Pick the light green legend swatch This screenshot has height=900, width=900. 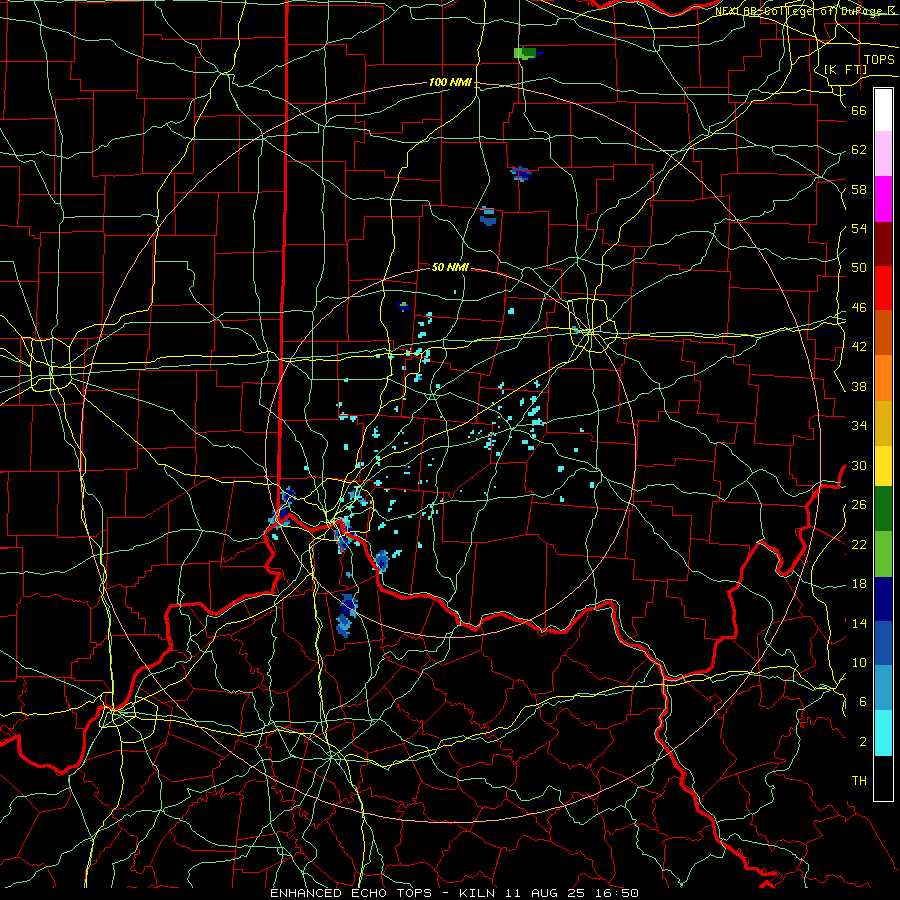tap(883, 554)
